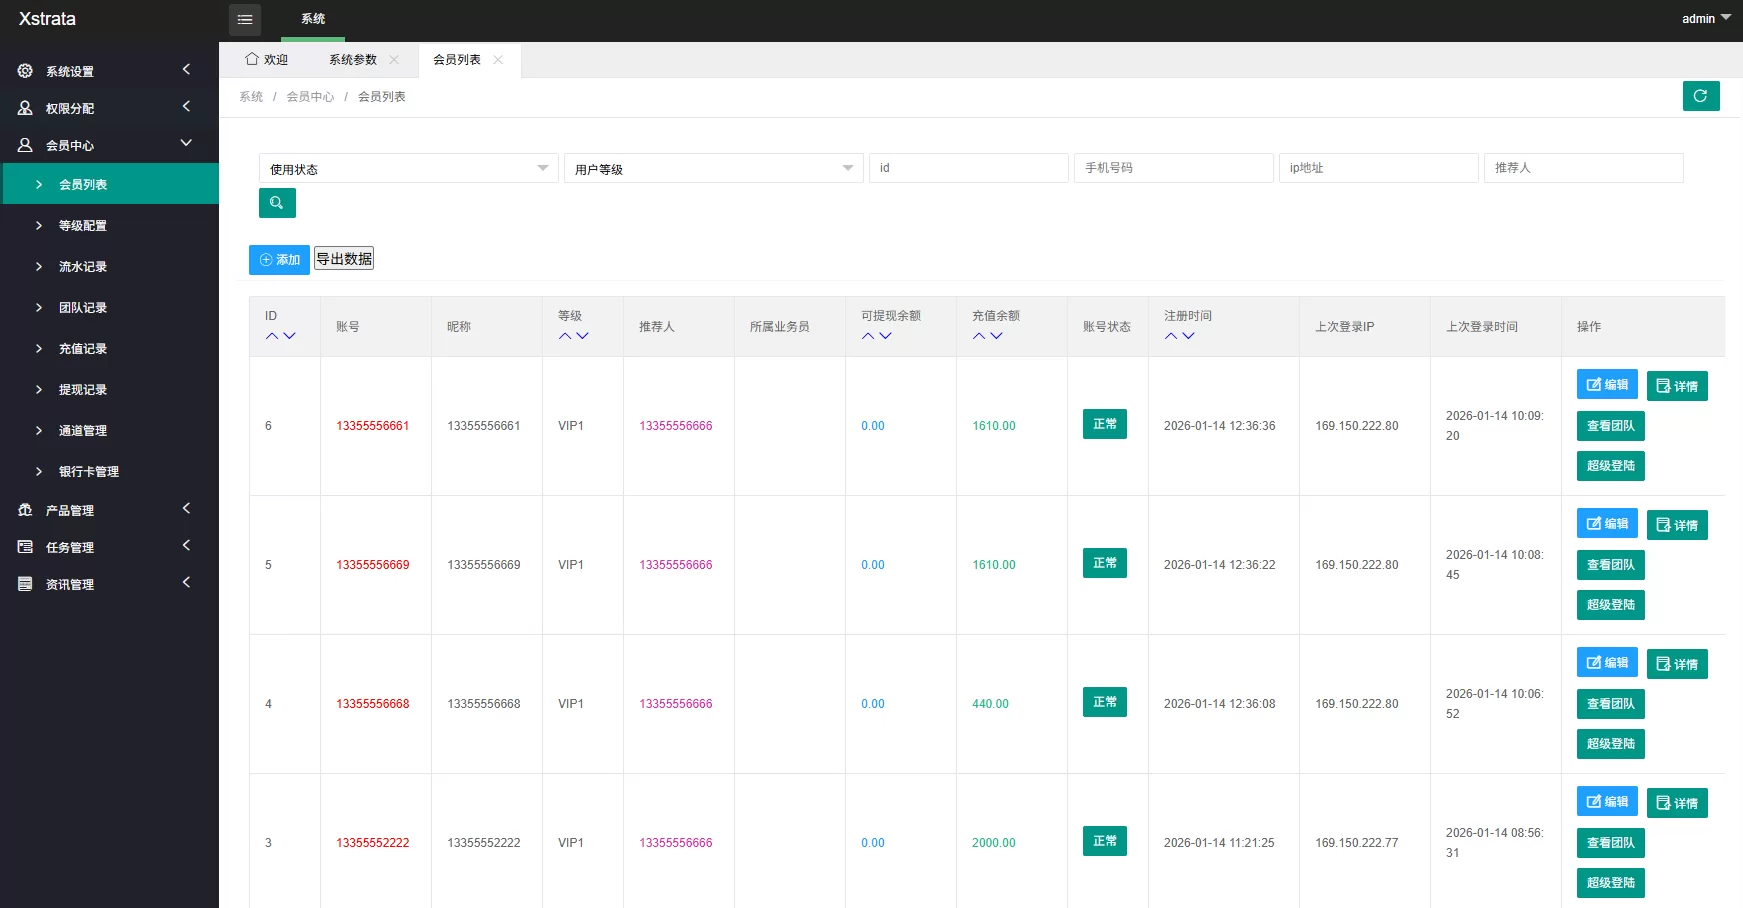Close the 会员列表 tab with its X
This screenshot has width=1743, height=908.
(x=498, y=60)
